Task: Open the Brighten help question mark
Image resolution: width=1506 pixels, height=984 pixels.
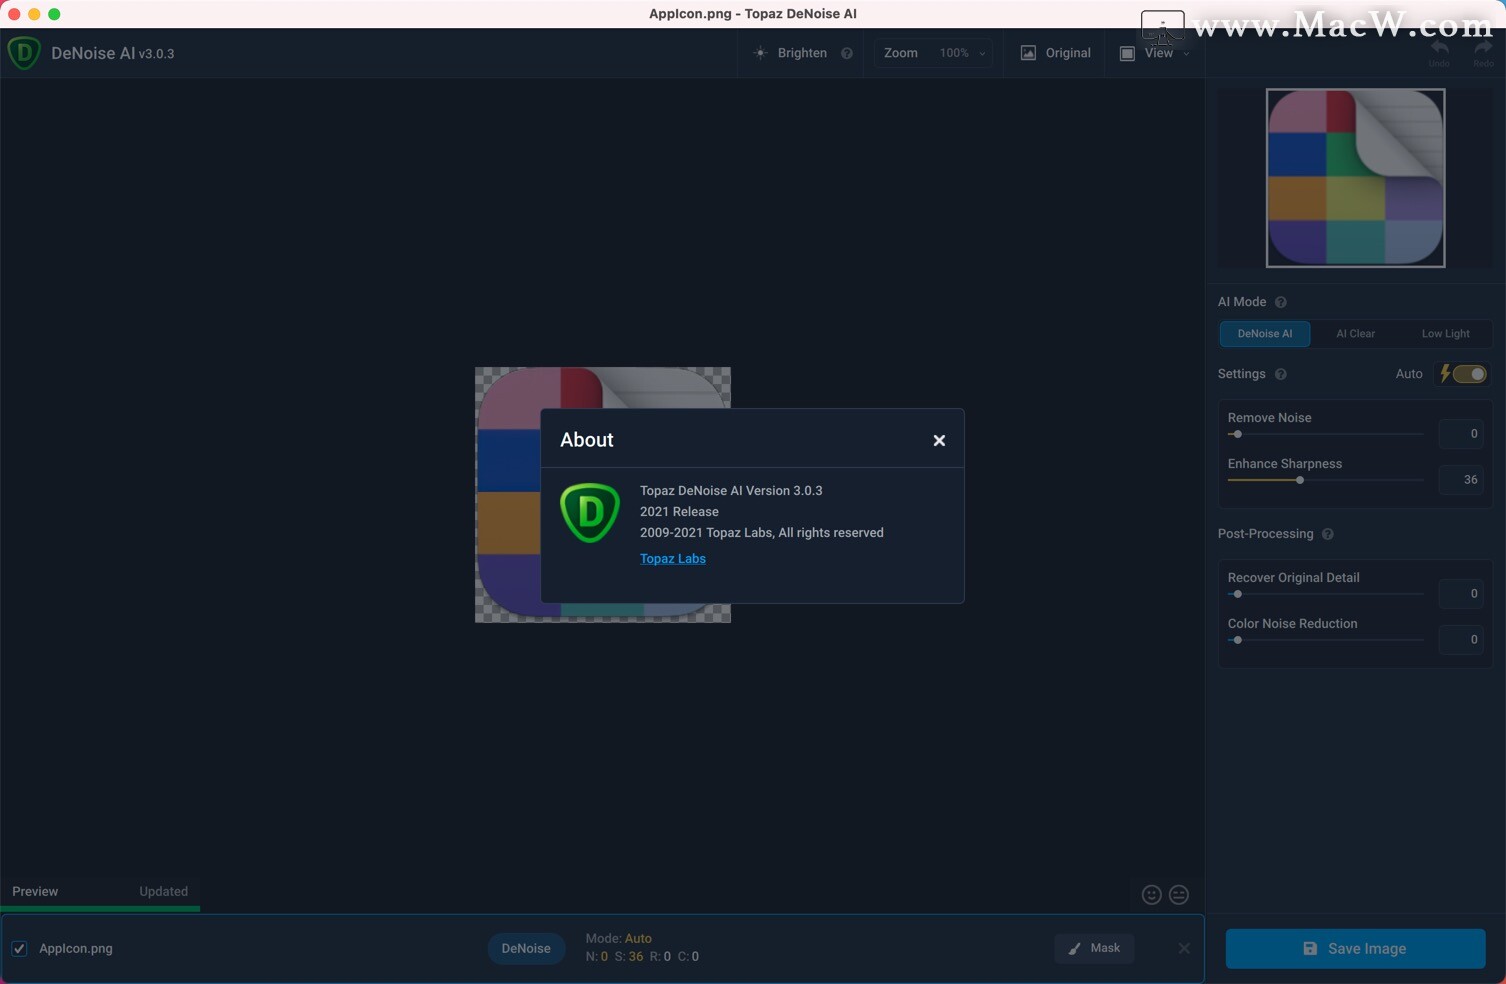Action: click(847, 53)
